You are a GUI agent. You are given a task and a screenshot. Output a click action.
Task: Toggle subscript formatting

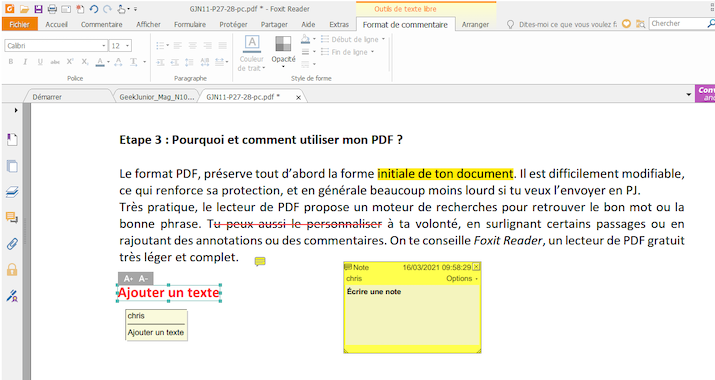(x=85, y=62)
